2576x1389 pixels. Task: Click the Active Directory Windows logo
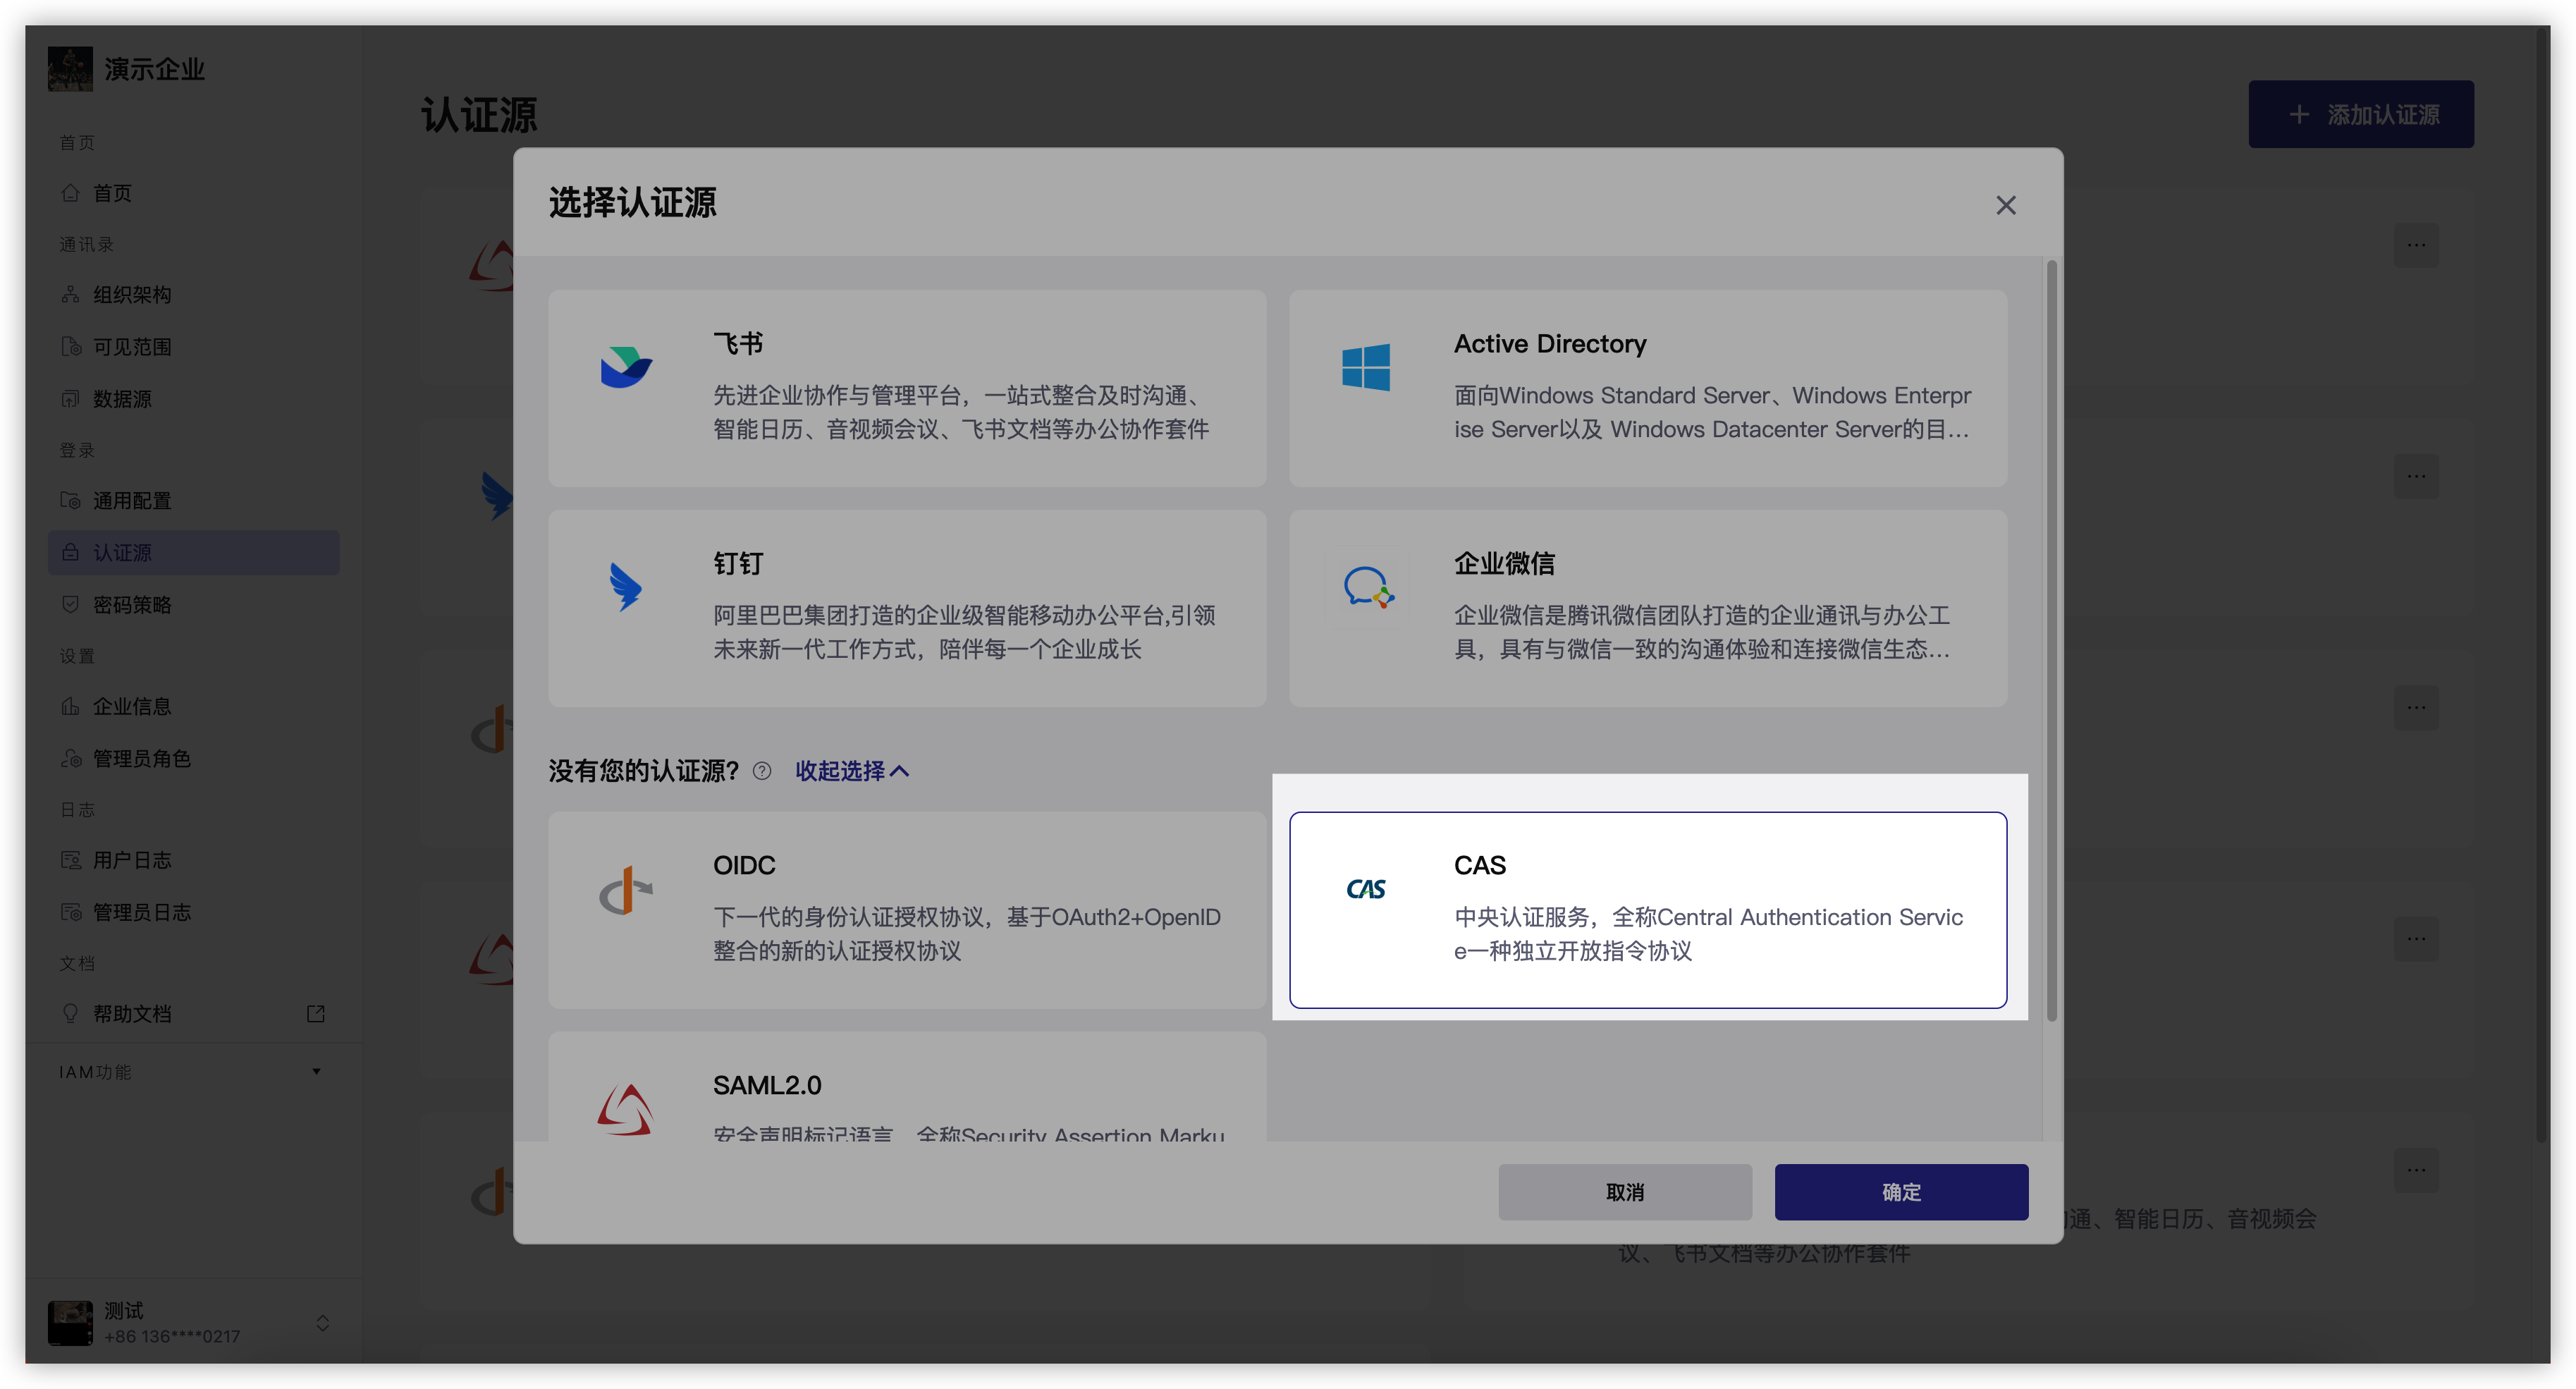(x=1366, y=367)
